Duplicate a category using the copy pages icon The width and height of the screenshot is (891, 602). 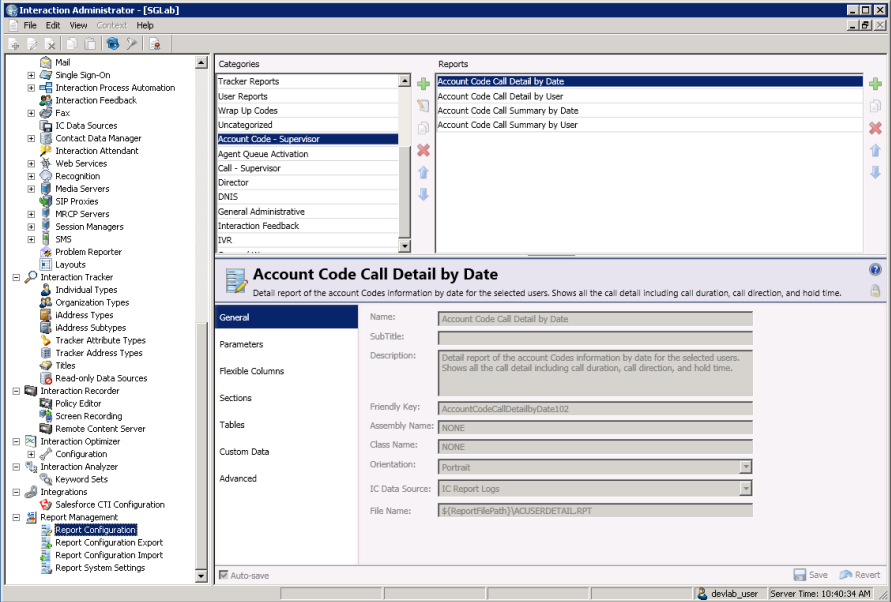point(423,127)
